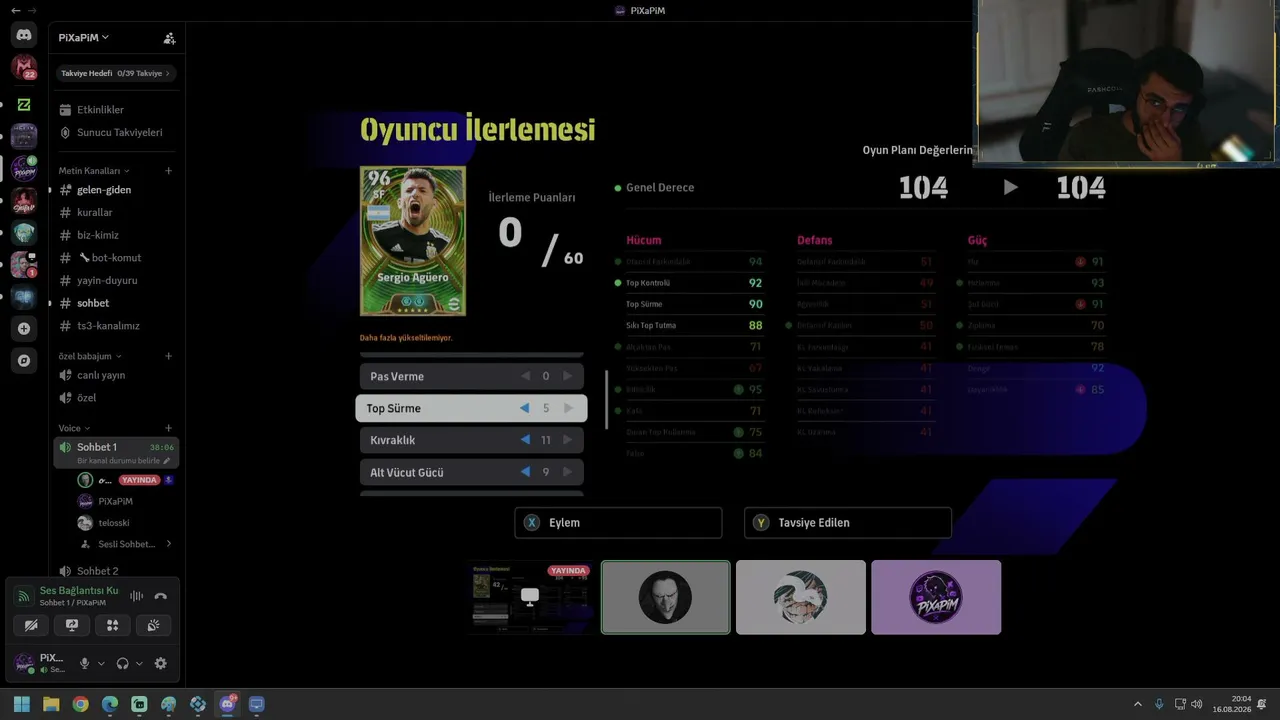This screenshot has height=720, width=1280.
Task: Collapse the Metin Kanalları category
Action: click(94, 171)
